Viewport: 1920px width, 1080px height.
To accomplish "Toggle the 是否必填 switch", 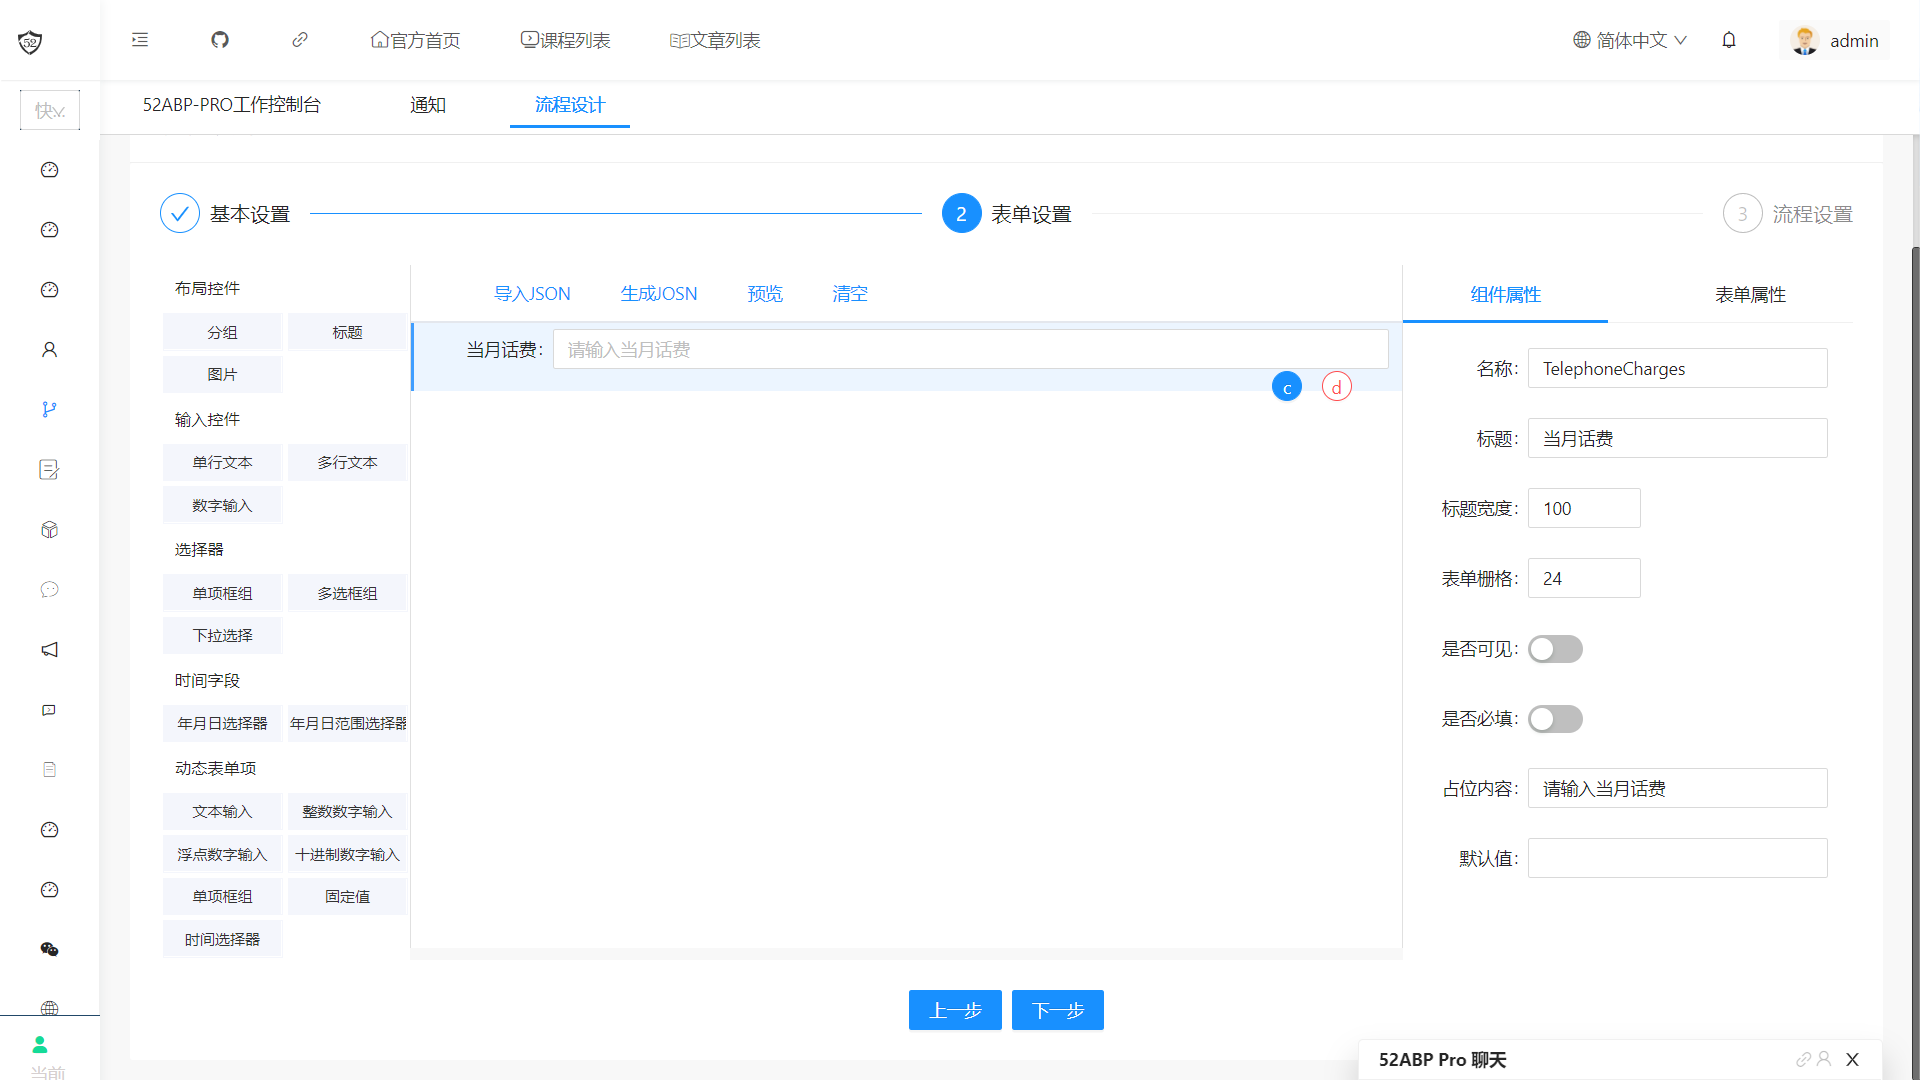I will 1555,719.
